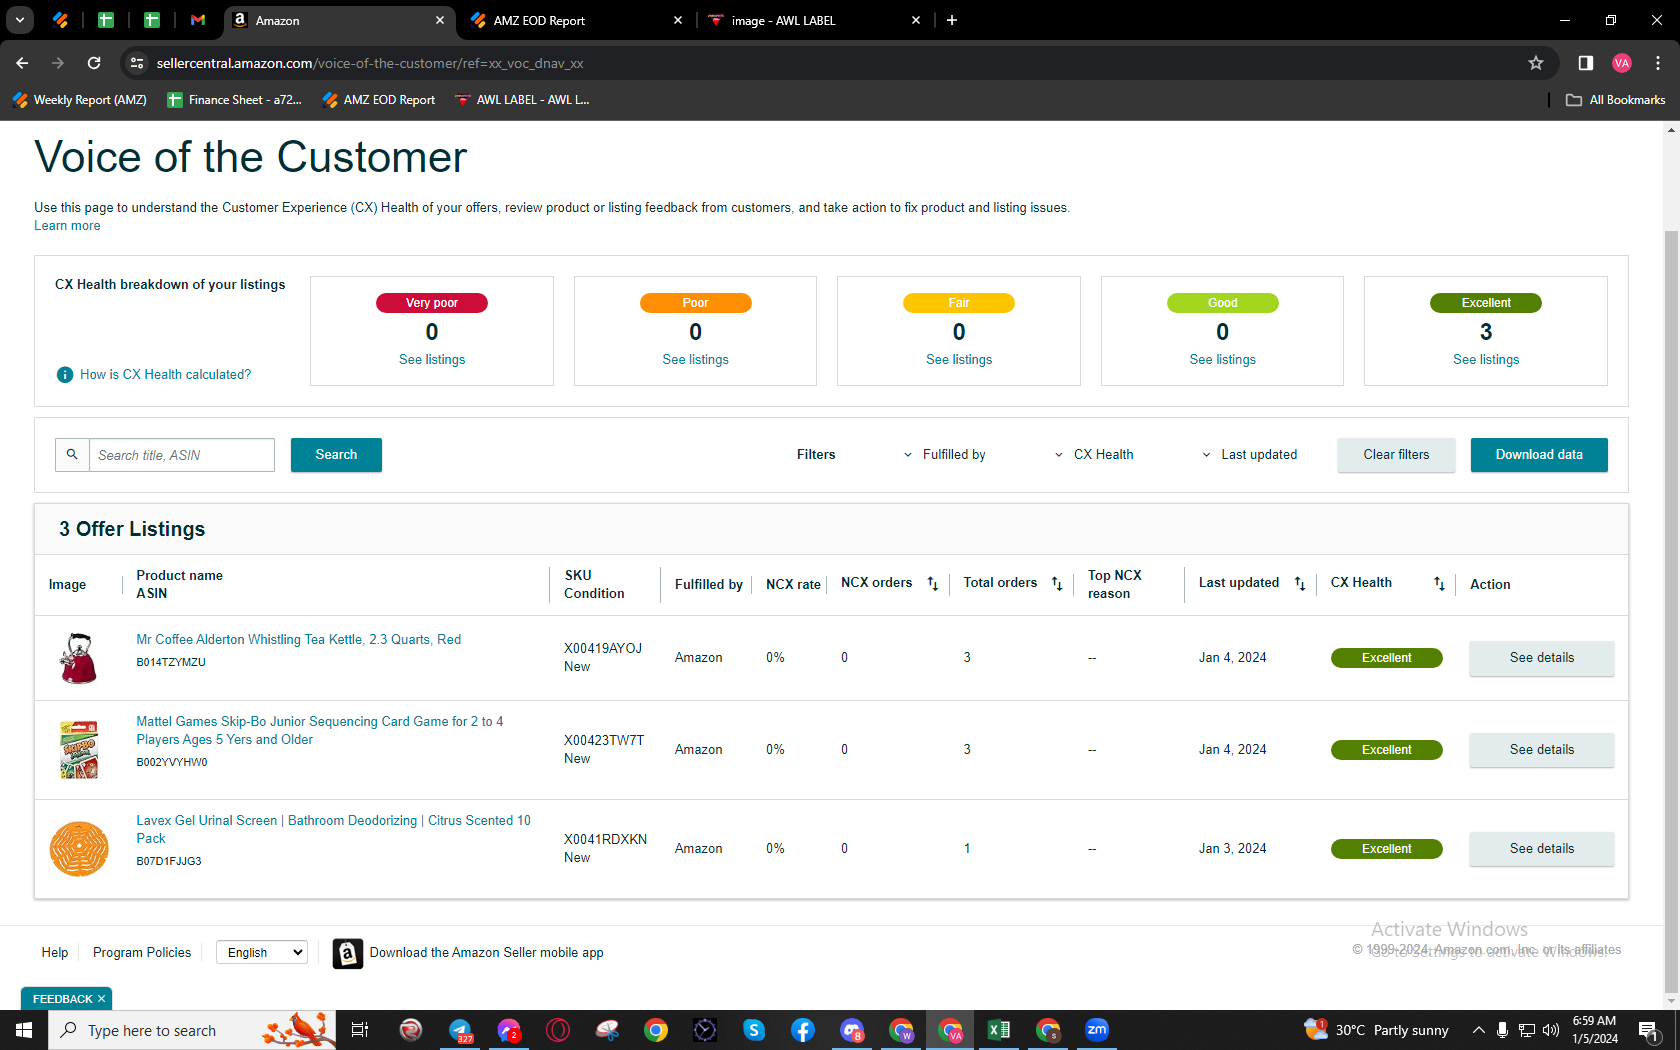
Task: Expand the Fulfilled by filter
Action: point(944,455)
